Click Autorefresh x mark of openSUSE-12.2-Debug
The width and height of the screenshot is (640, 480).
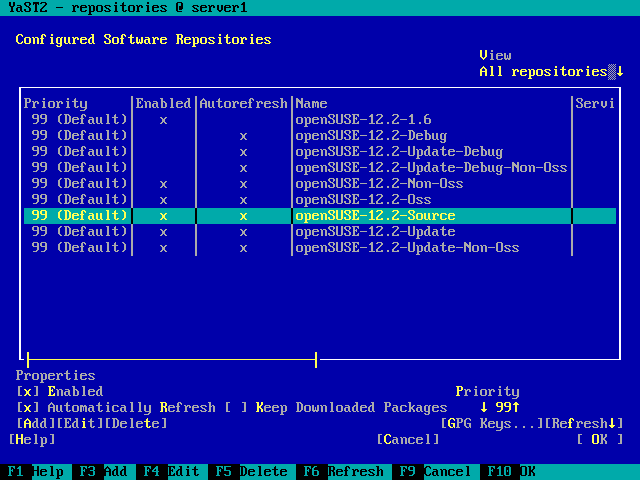click(x=243, y=136)
